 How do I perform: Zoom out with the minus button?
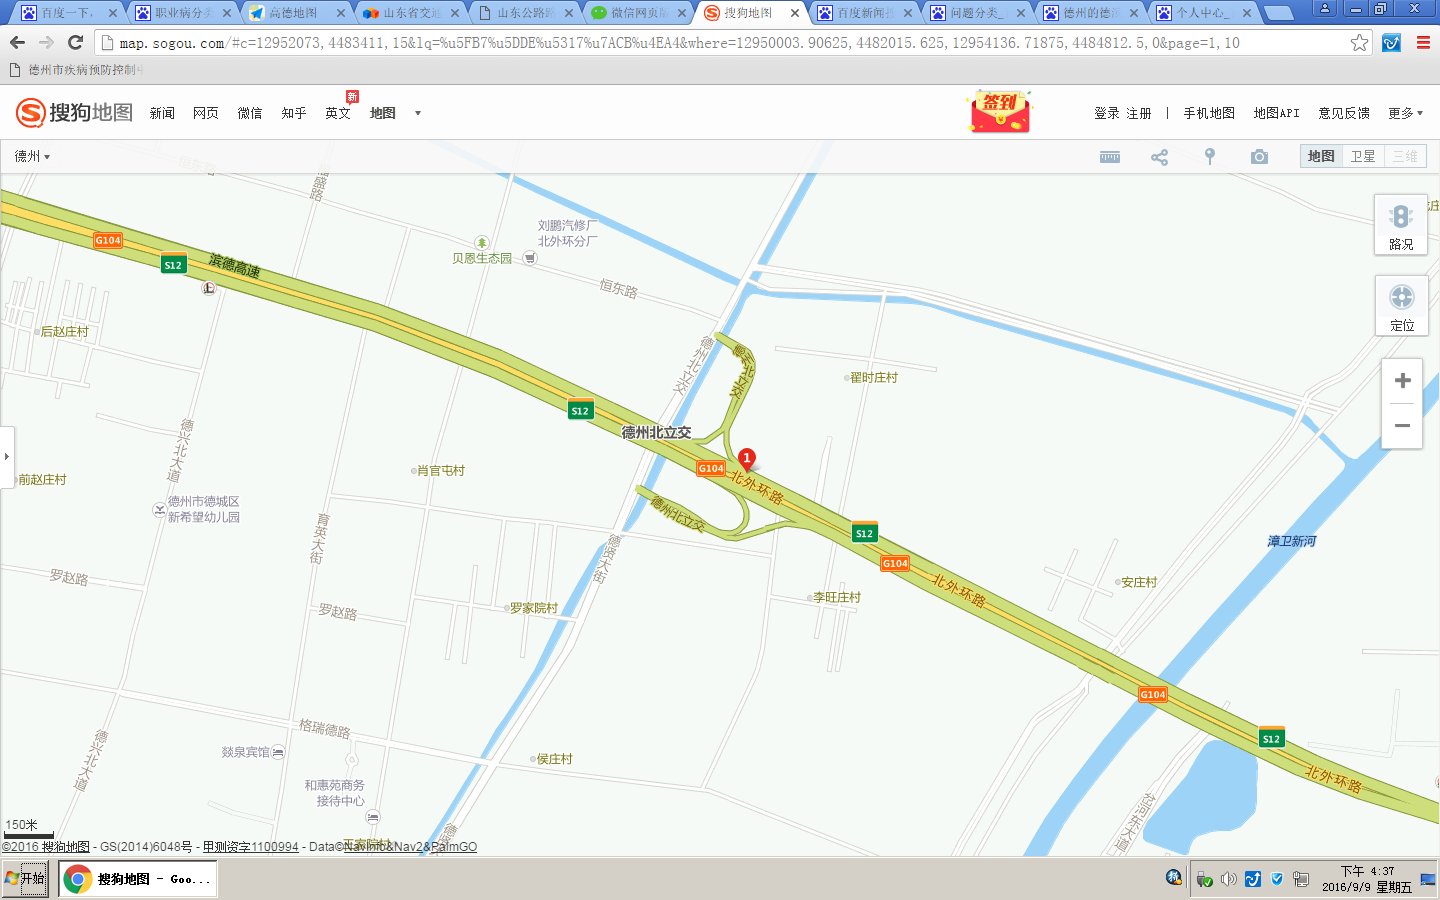click(1402, 426)
